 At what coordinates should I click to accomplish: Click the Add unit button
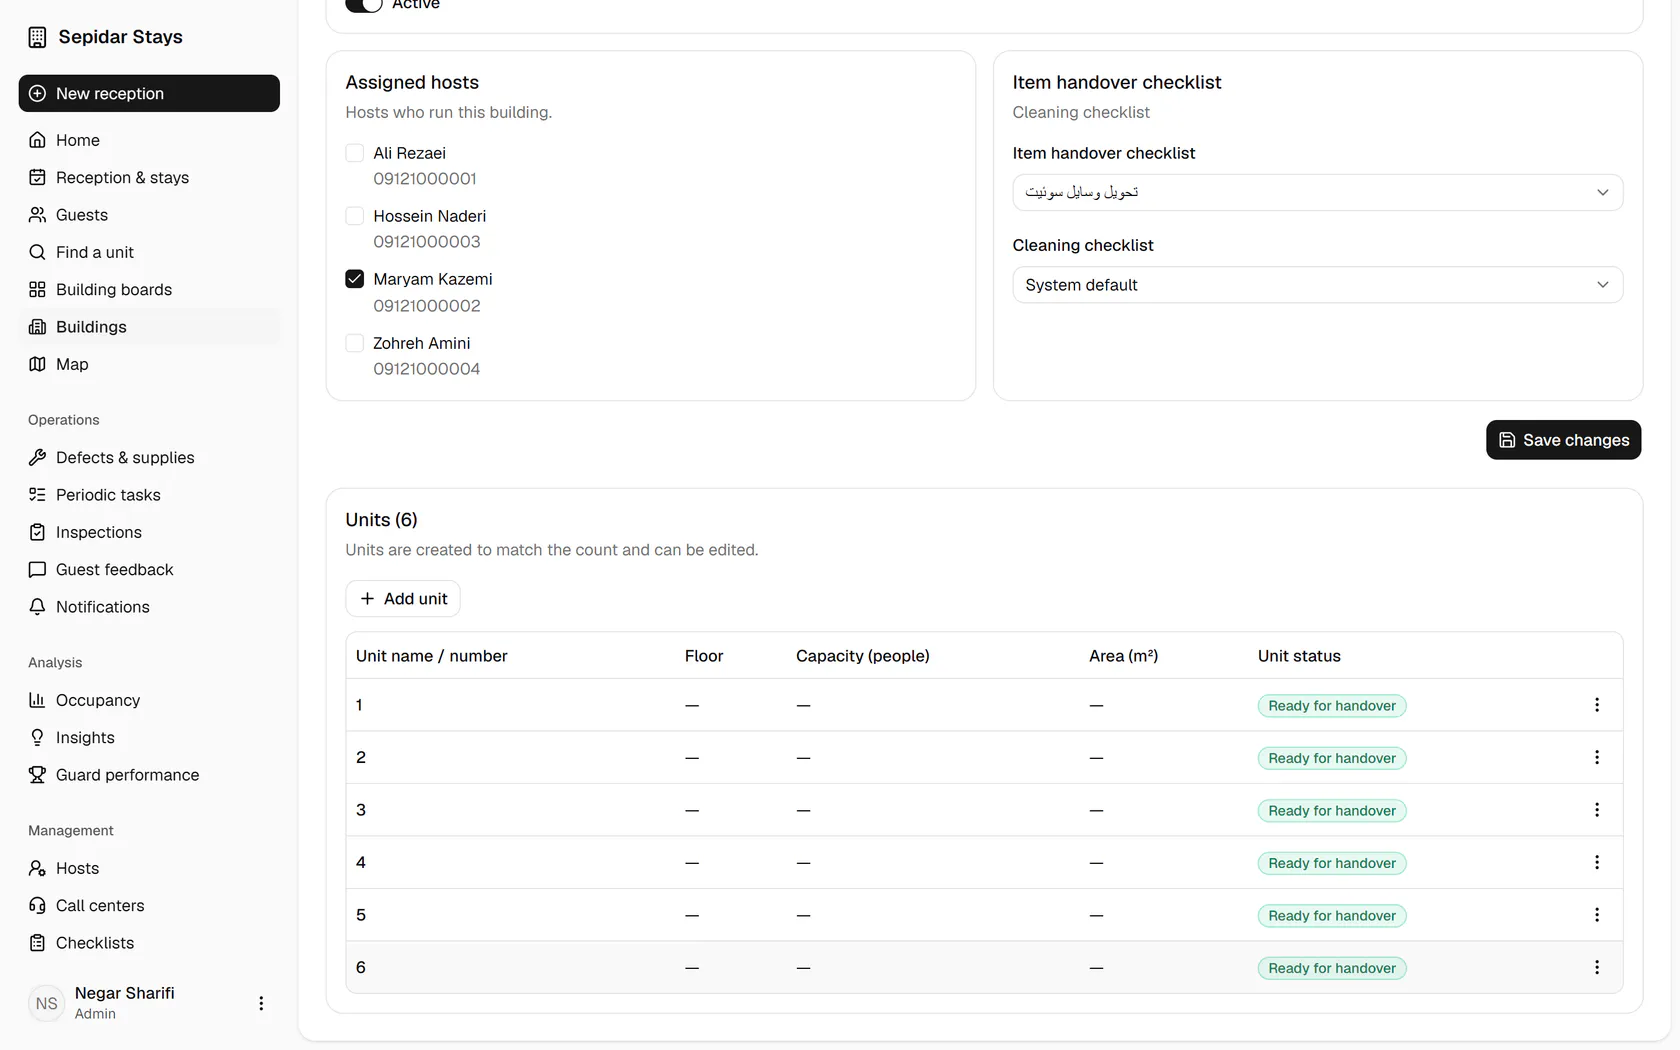[x=403, y=598]
